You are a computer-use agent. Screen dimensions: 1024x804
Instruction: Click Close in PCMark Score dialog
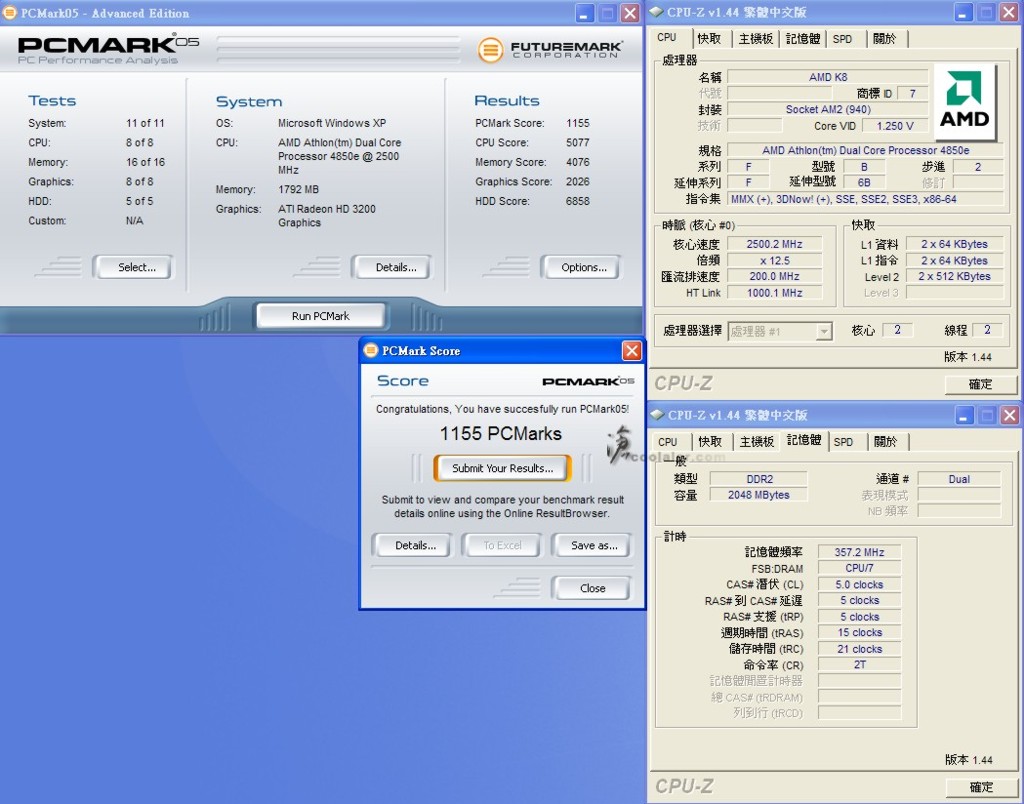[x=592, y=588]
